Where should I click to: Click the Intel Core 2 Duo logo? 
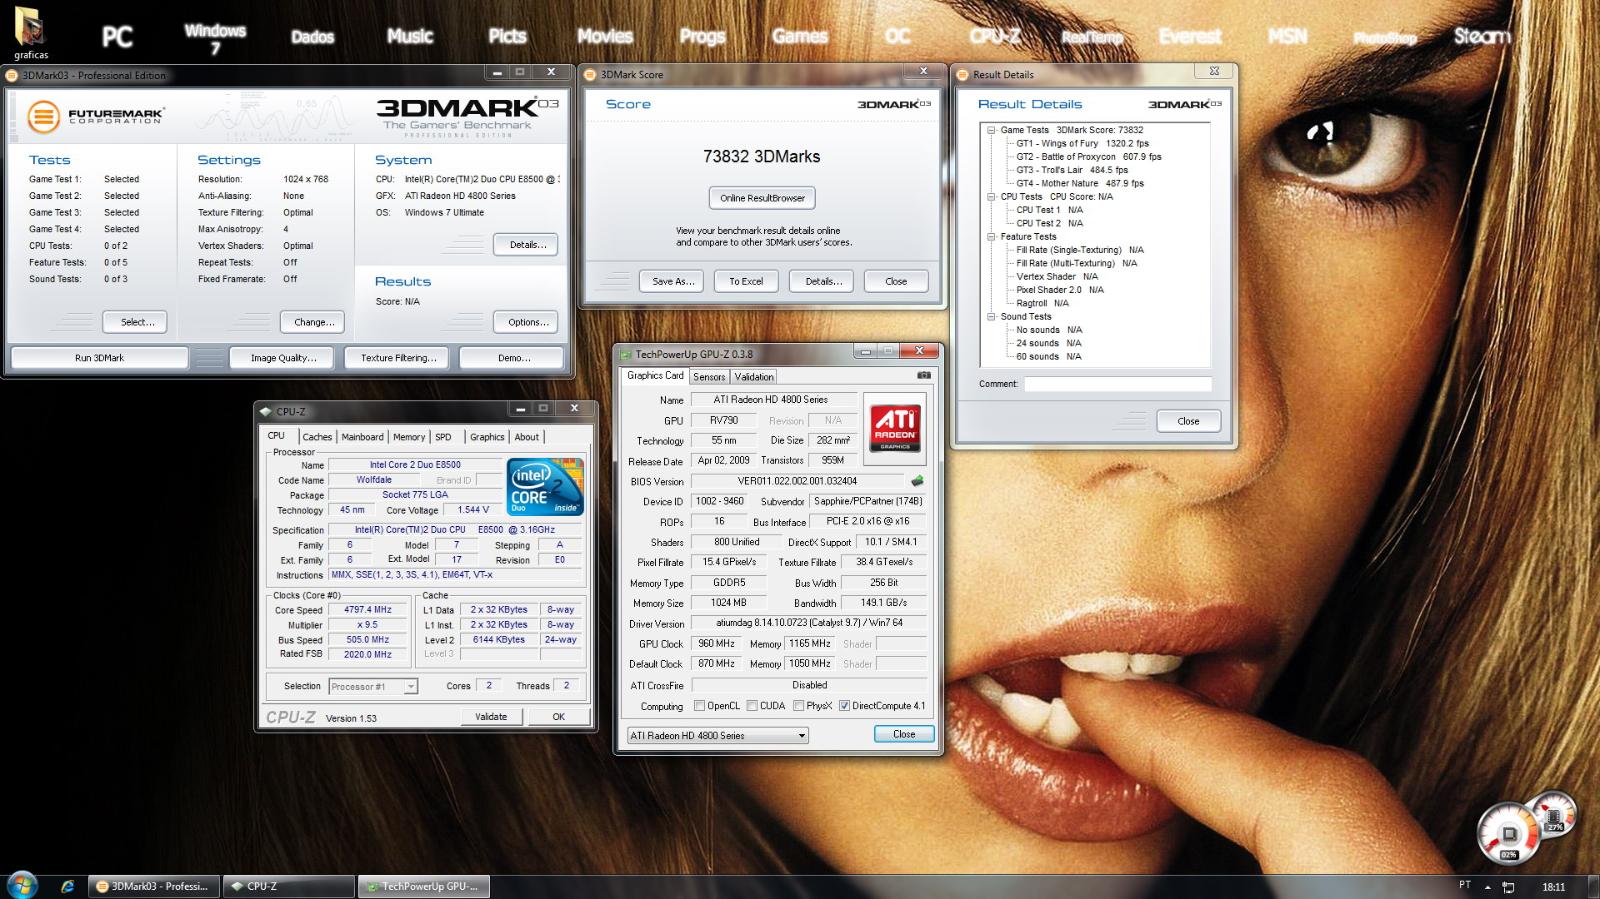tap(545, 487)
